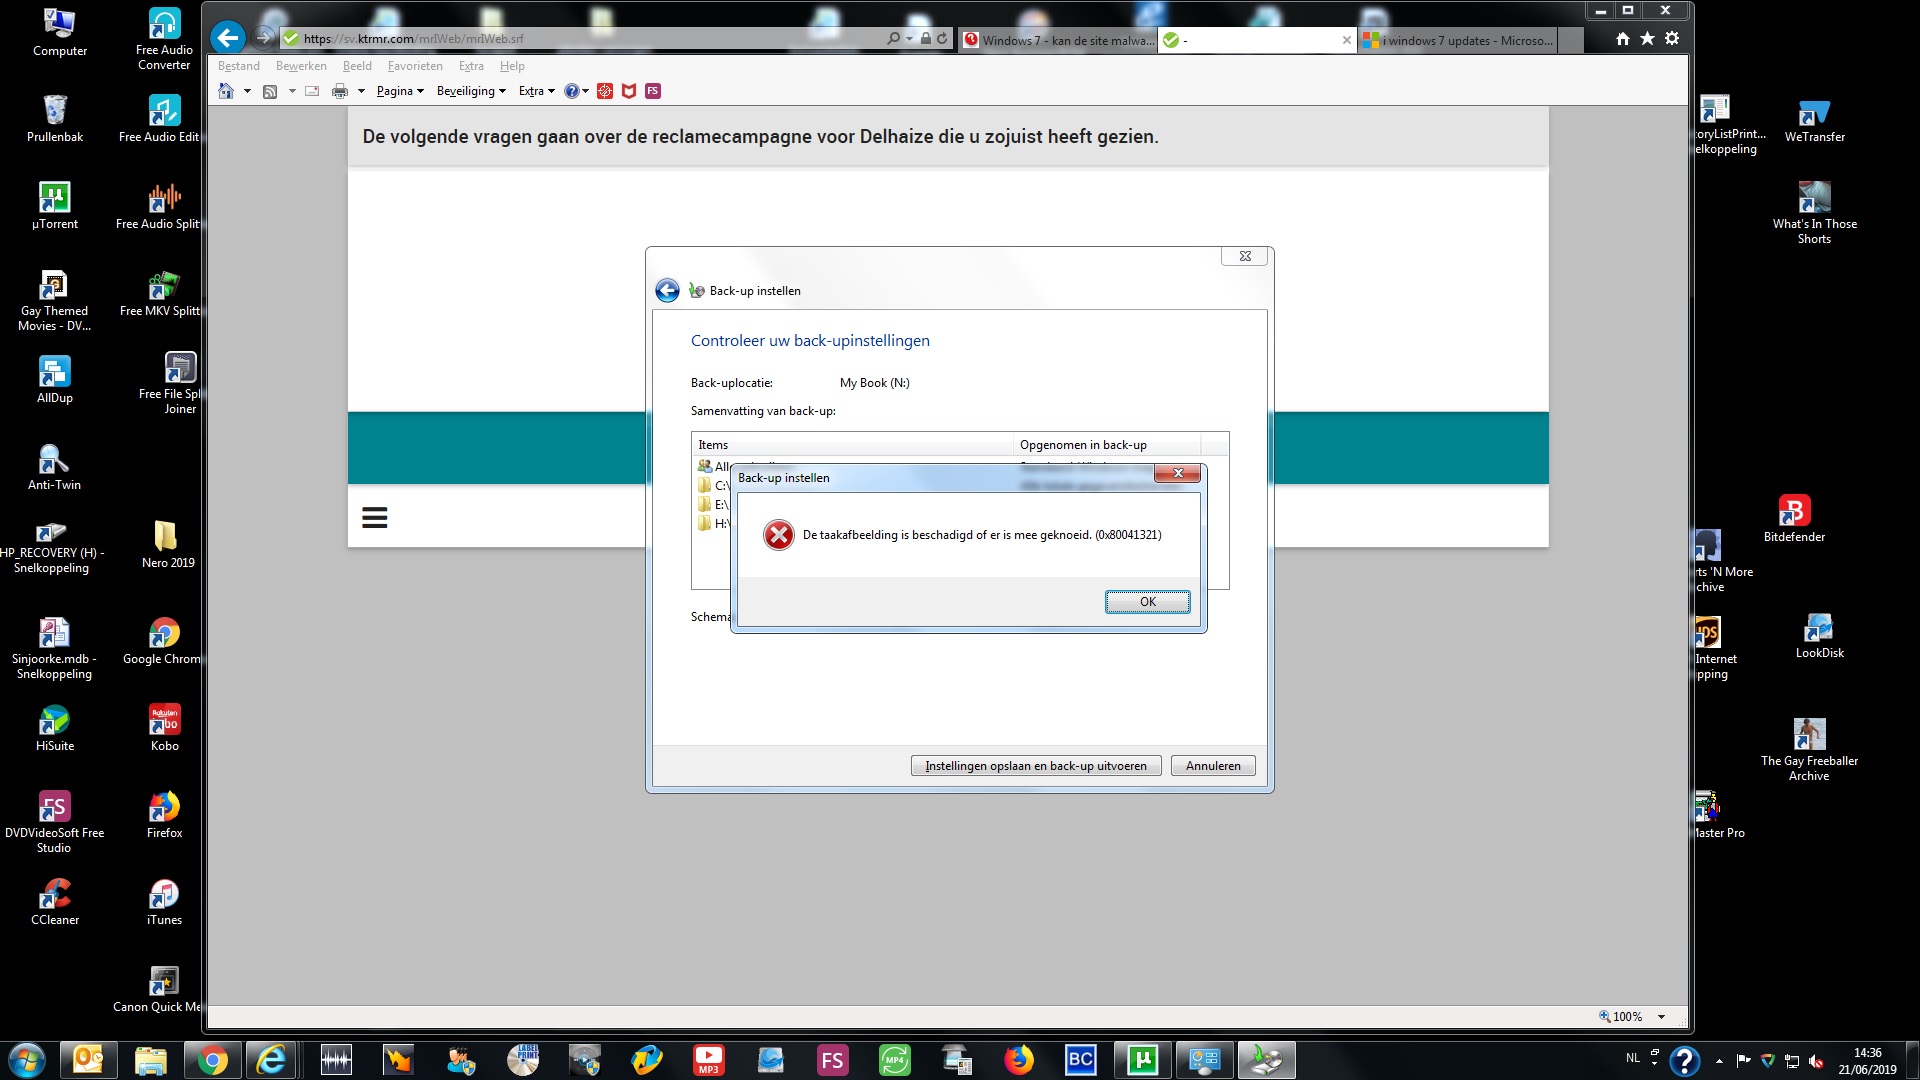The image size is (1920, 1080).
Task: Click the Annuleren button
Action: [1212, 766]
